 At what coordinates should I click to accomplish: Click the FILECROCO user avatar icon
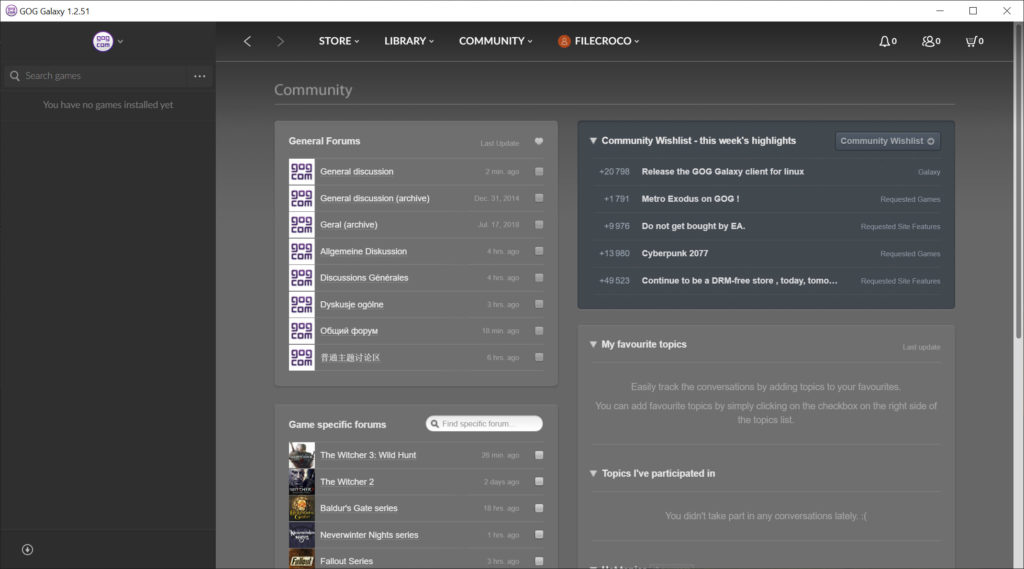pos(564,41)
